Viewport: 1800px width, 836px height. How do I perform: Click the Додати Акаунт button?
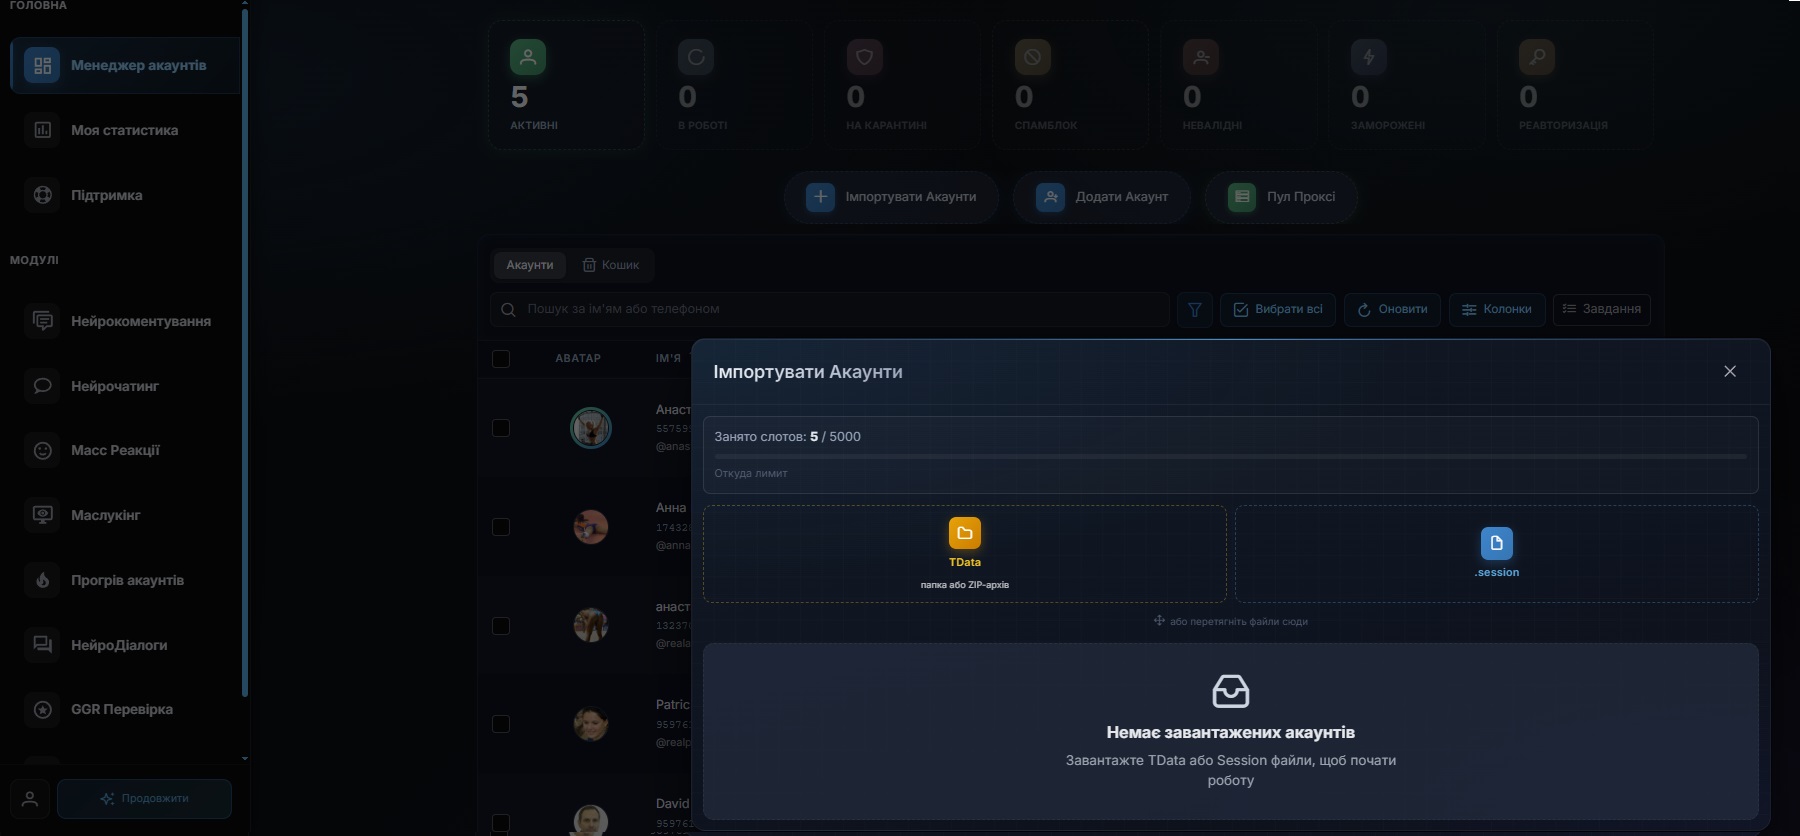[x=1102, y=197]
